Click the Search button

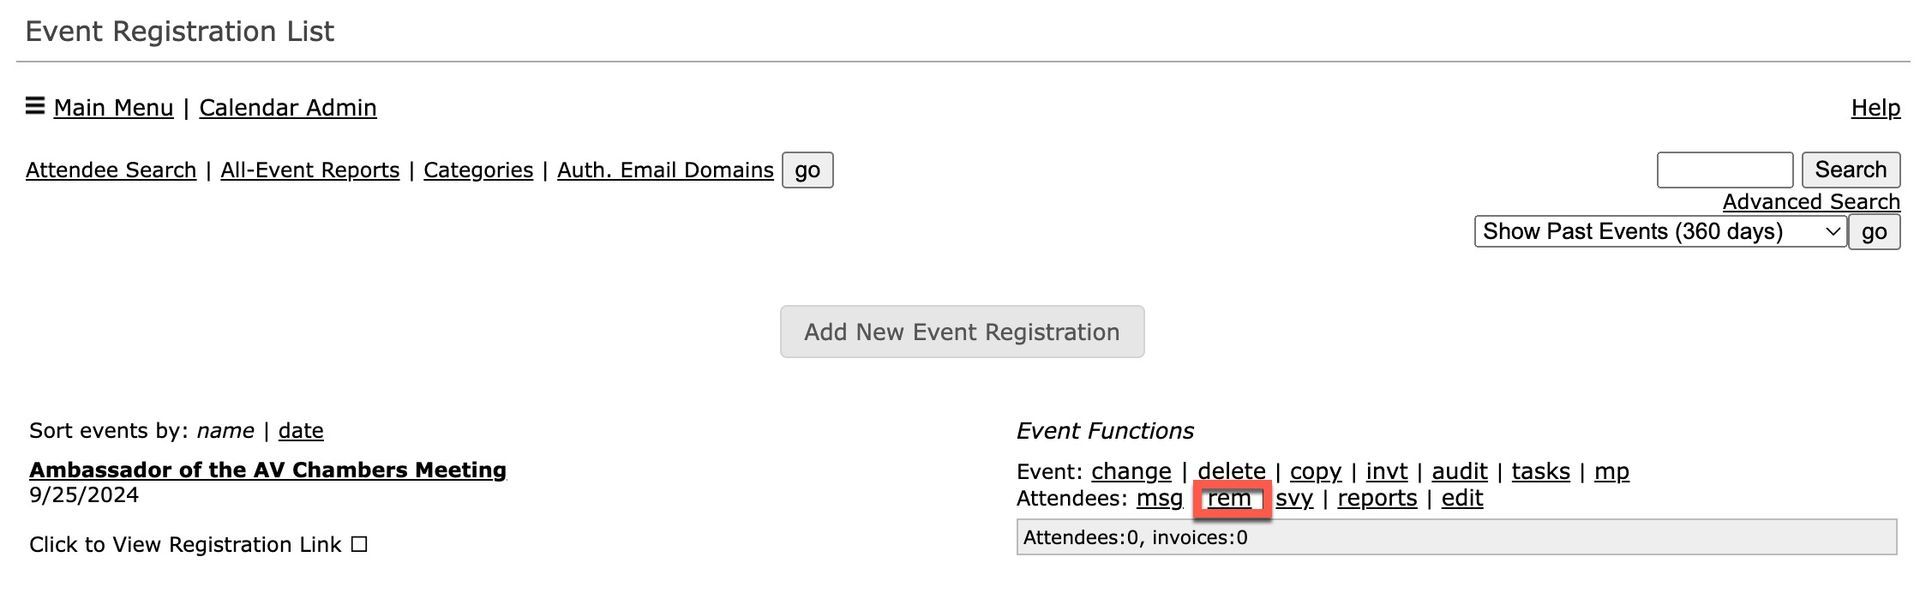[x=1850, y=169]
